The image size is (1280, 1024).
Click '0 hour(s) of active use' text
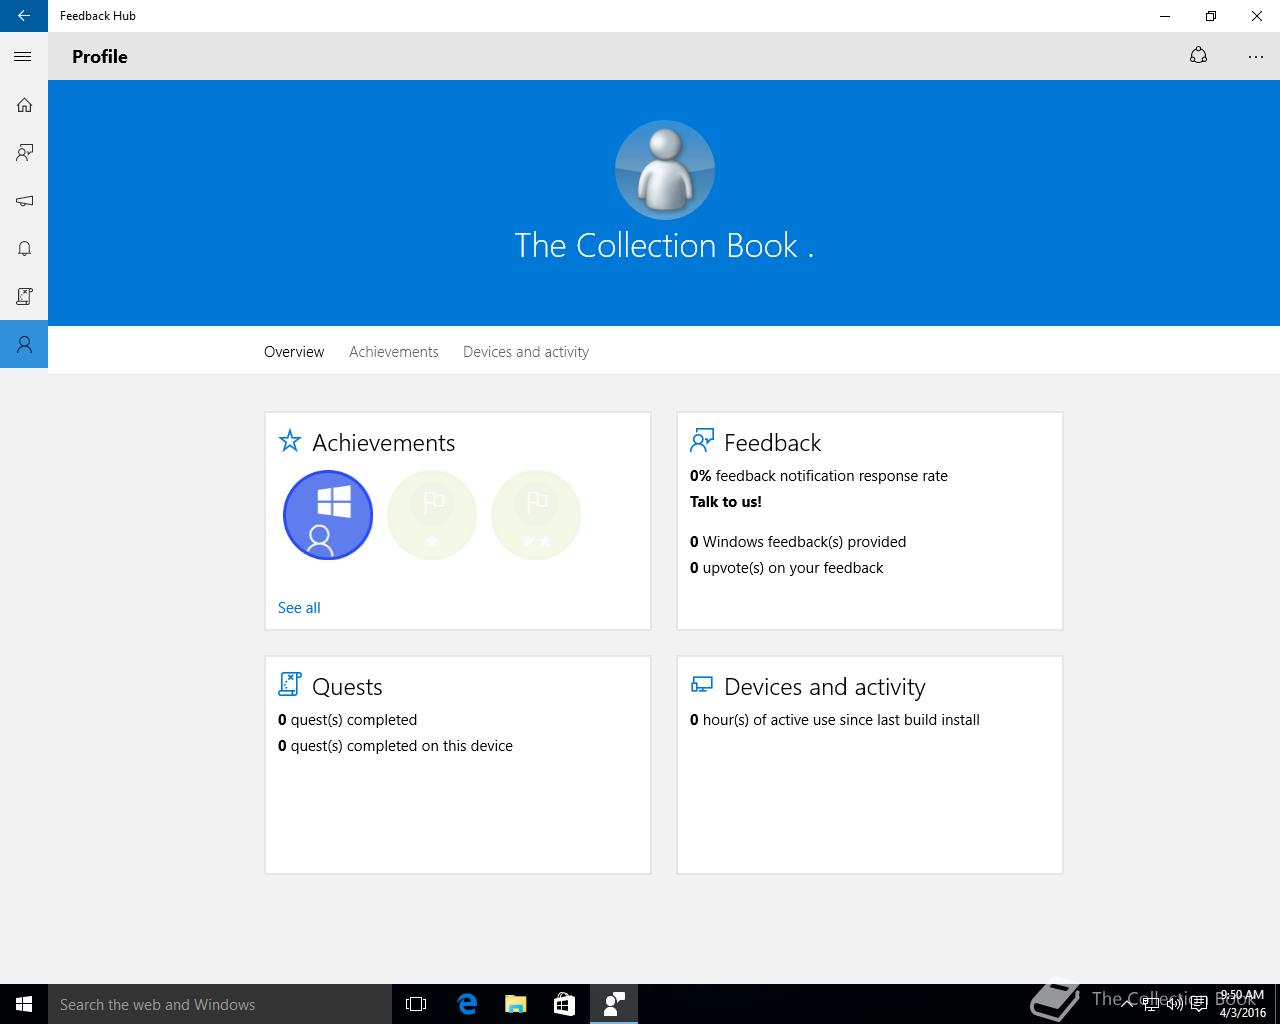coord(835,720)
